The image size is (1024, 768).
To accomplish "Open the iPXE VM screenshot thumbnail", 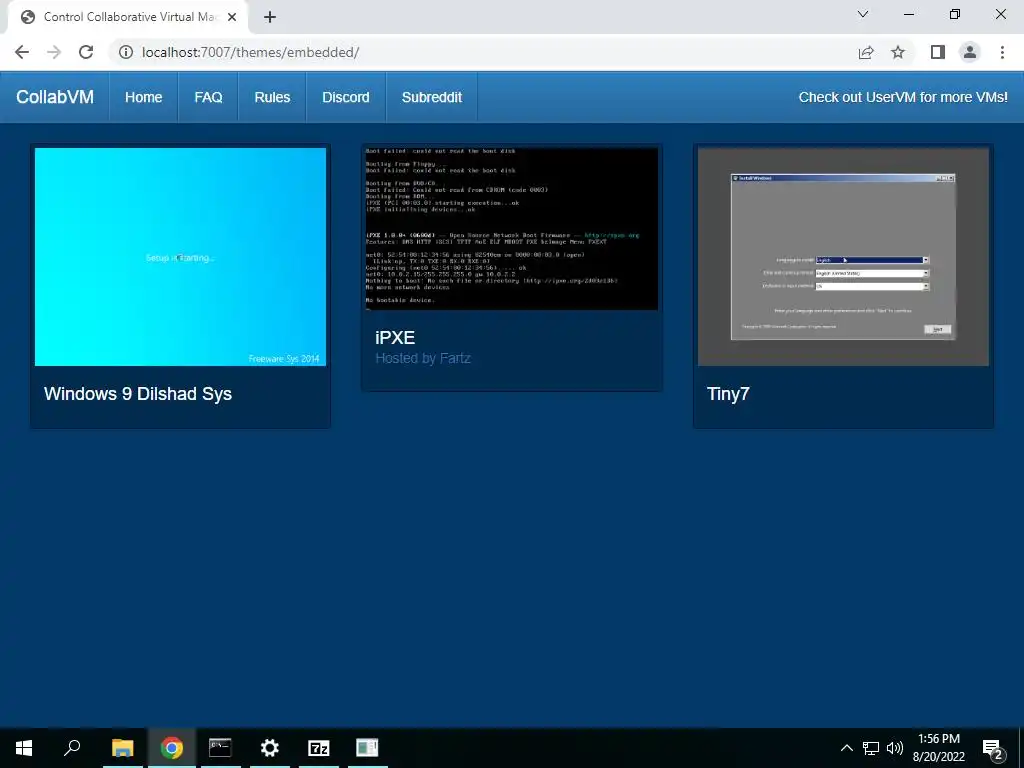I will coord(512,229).
